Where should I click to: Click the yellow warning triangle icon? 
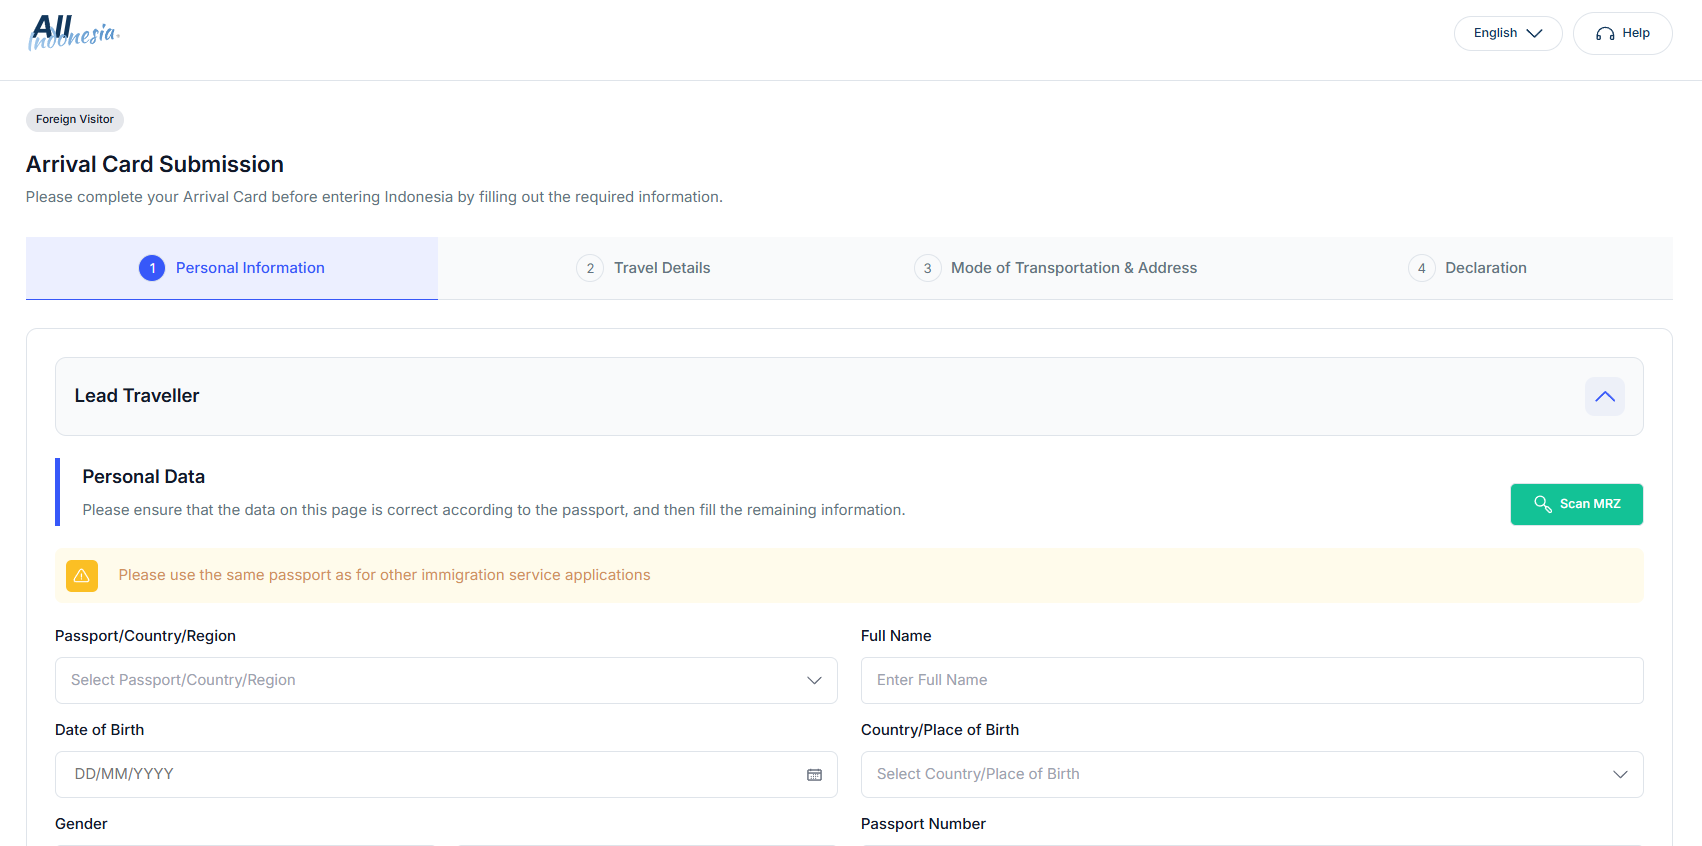pos(82,576)
